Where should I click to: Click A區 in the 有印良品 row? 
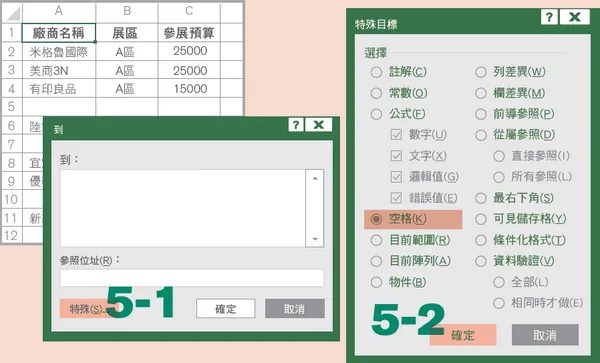pos(127,88)
